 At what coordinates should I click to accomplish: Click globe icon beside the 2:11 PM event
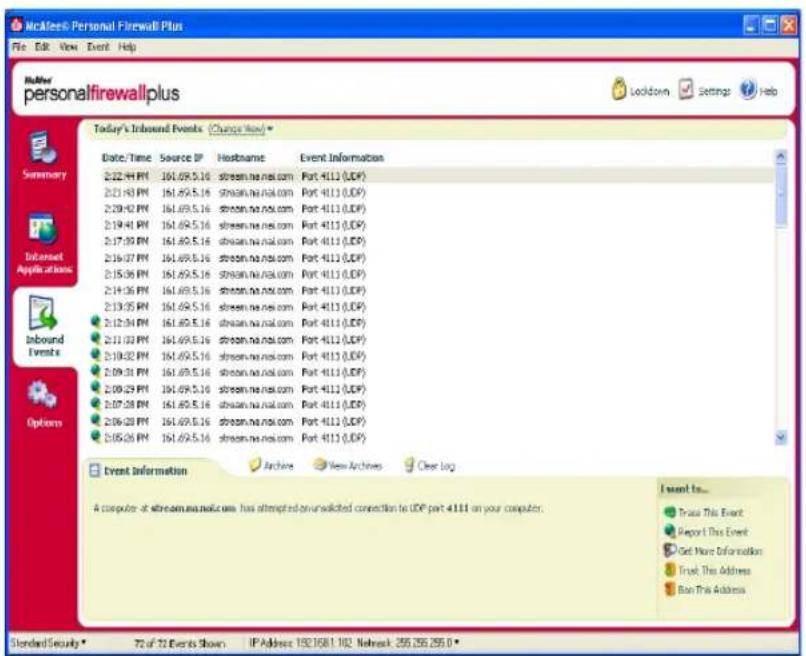(x=96, y=338)
